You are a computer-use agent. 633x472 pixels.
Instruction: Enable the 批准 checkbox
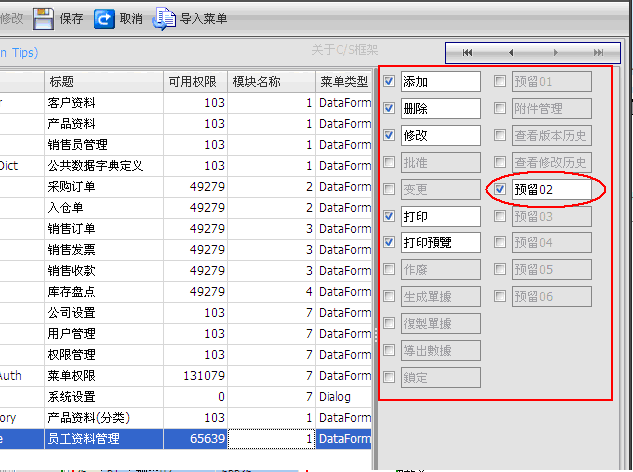(x=389, y=162)
